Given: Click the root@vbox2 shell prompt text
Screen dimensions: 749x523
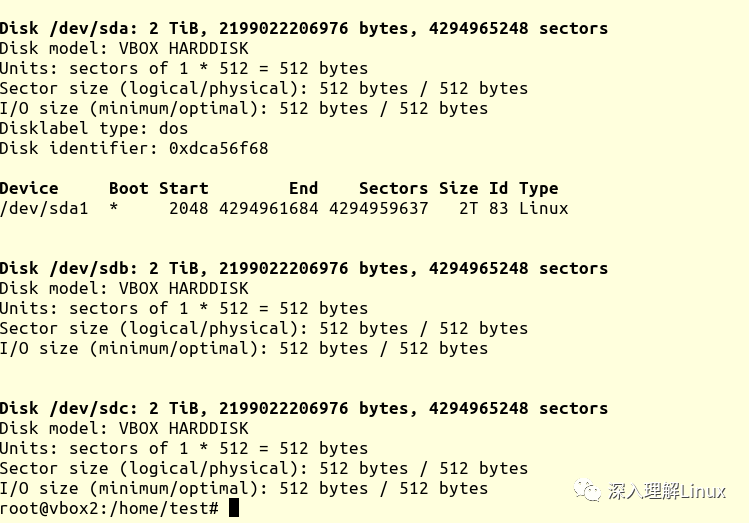Looking at the screenshot, I should (110, 508).
